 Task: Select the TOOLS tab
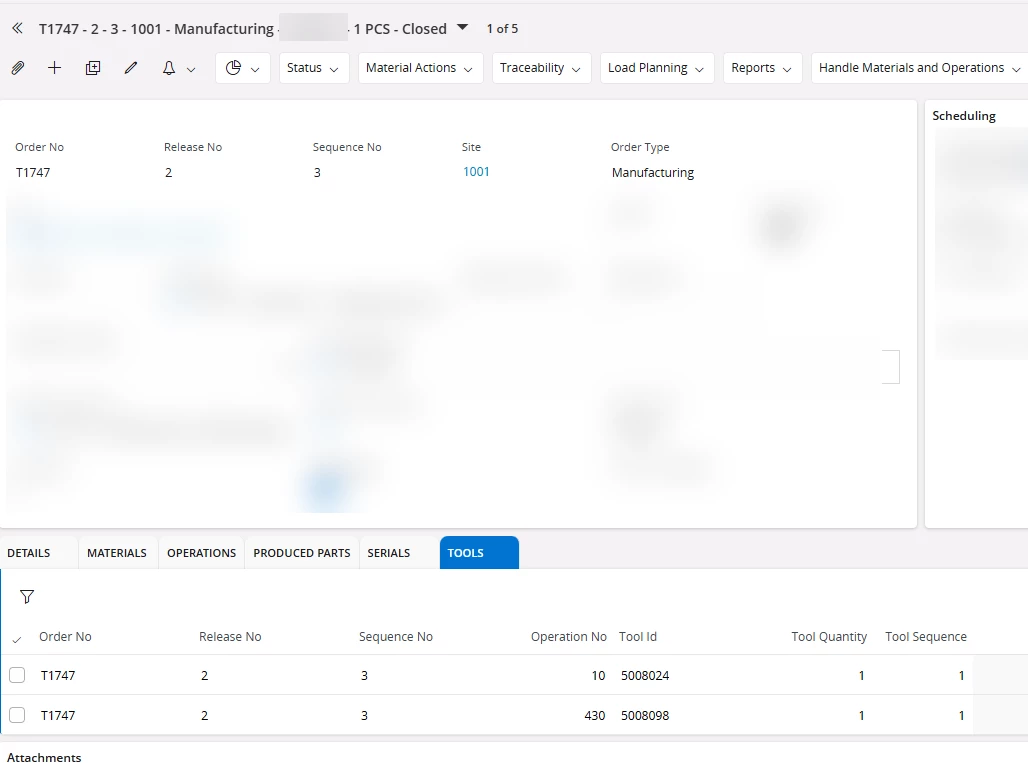point(479,553)
